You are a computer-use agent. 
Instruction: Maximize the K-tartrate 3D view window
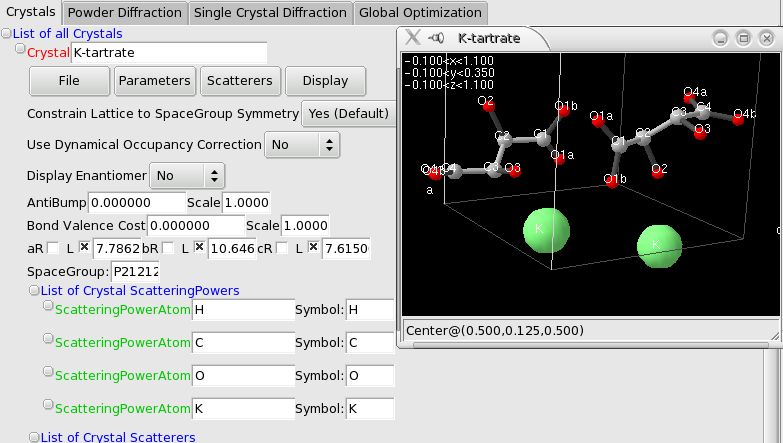click(743, 38)
